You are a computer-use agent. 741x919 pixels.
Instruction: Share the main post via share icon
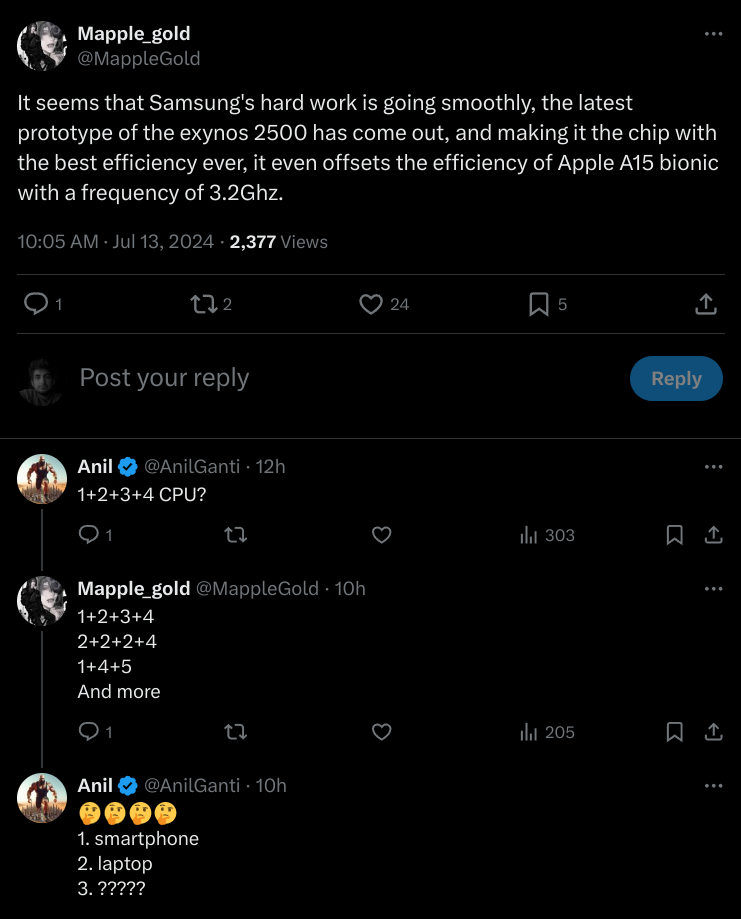(x=705, y=304)
